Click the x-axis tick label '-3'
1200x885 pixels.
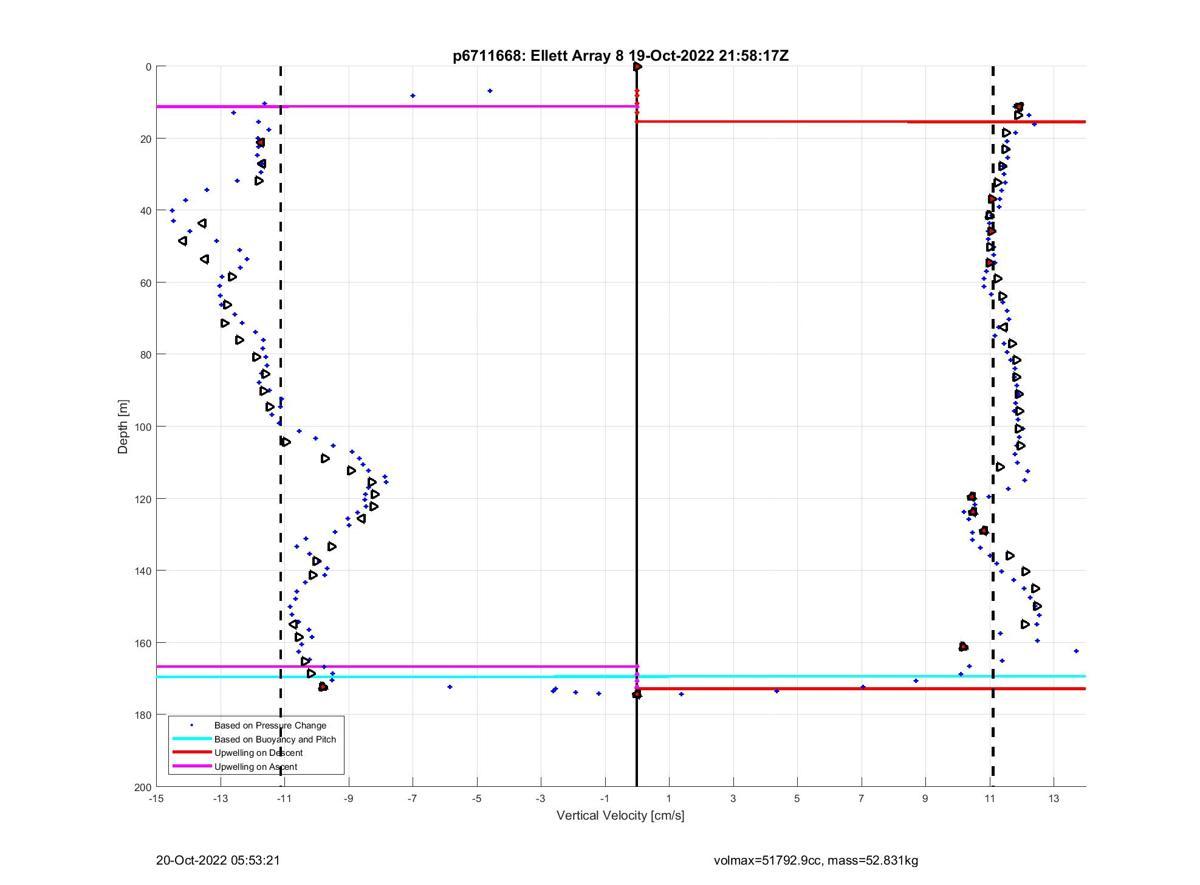coord(540,798)
